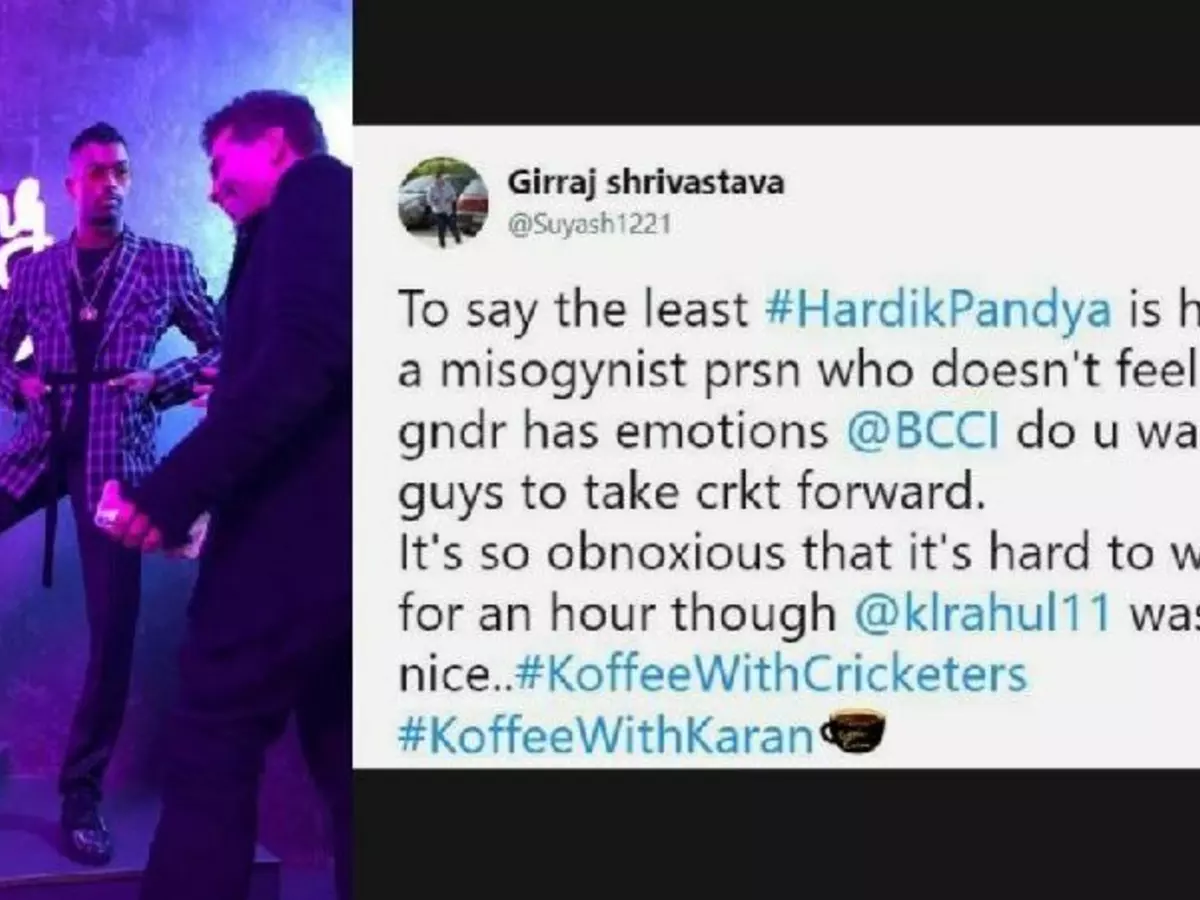The height and width of the screenshot is (900, 1200).
Task: Click the black bar below the tweet
Action: click(x=776, y=834)
